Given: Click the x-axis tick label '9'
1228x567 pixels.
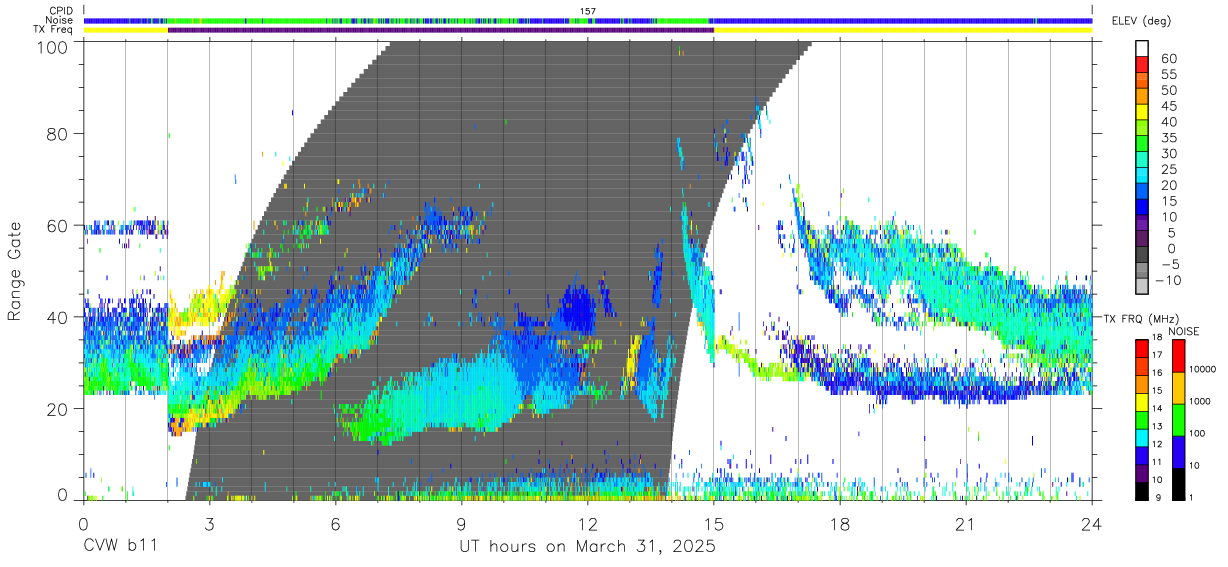Looking at the screenshot, I should (x=462, y=523).
